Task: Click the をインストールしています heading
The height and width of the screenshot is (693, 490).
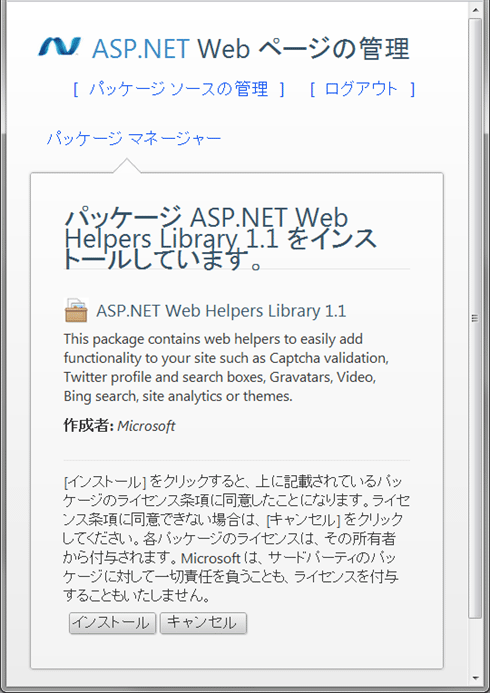Action: tap(220, 239)
